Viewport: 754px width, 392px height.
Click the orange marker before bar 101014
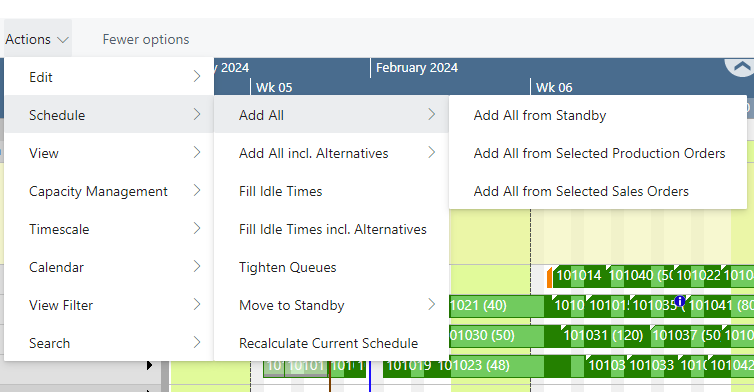click(x=549, y=278)
